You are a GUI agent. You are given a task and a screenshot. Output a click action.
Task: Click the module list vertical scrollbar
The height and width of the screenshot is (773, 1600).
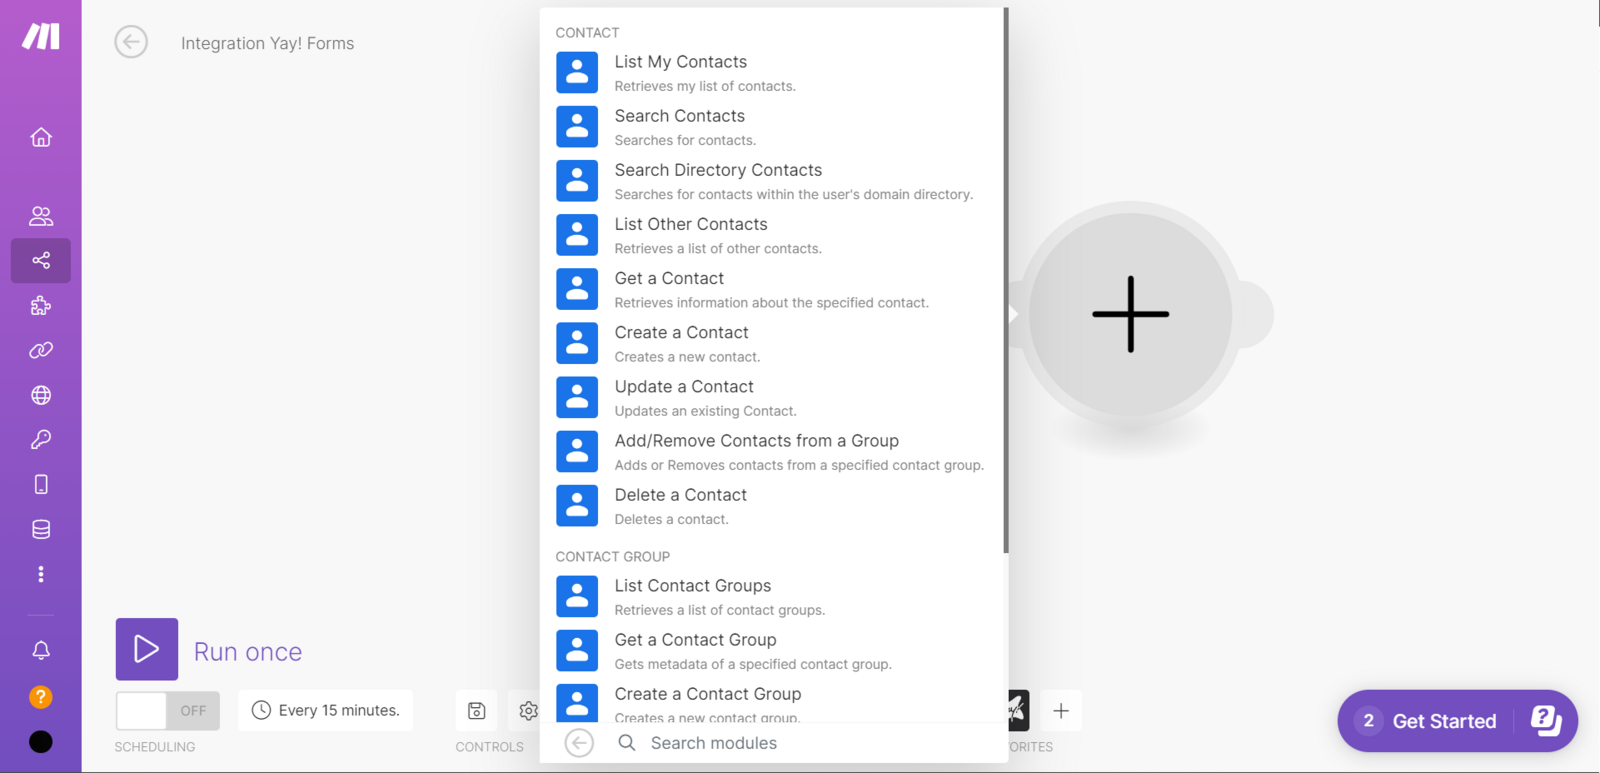(x=1005, y=280)
